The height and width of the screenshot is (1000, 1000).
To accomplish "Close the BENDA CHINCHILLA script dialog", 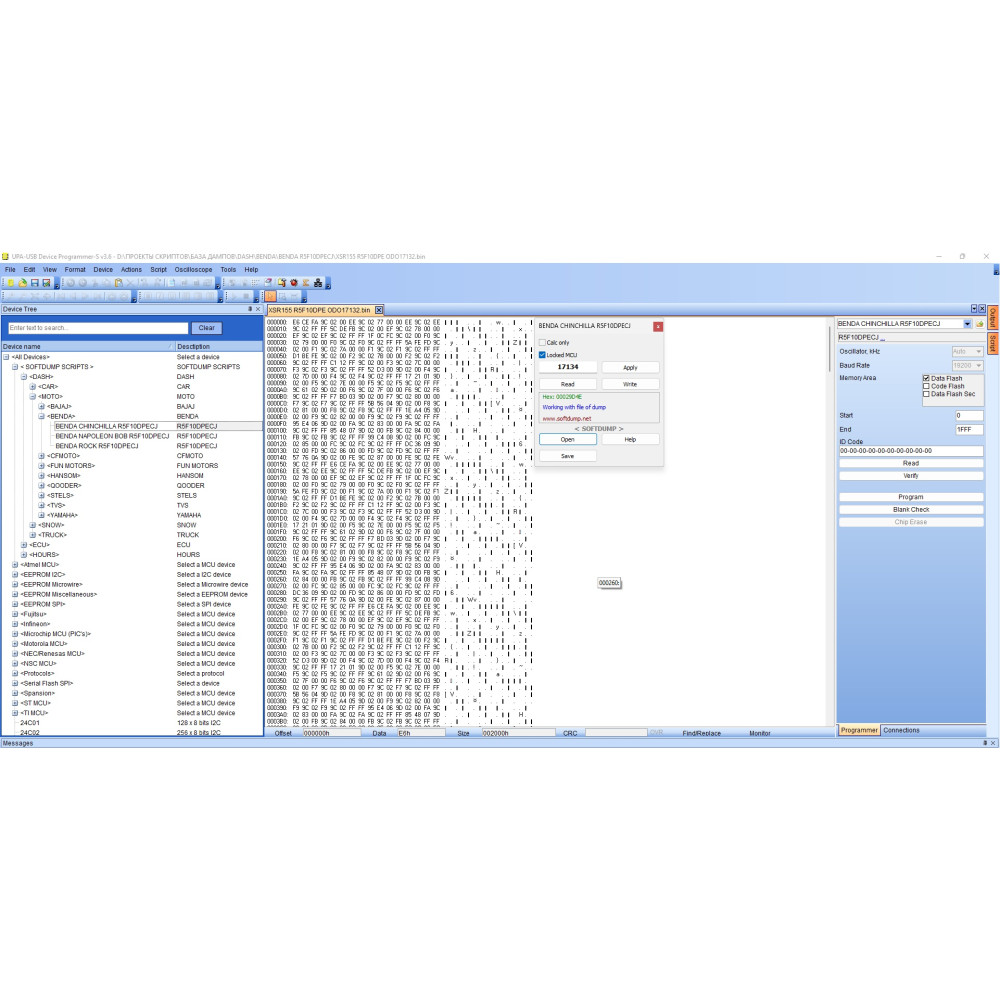I will pyautogui.click(x=658, y=326).
